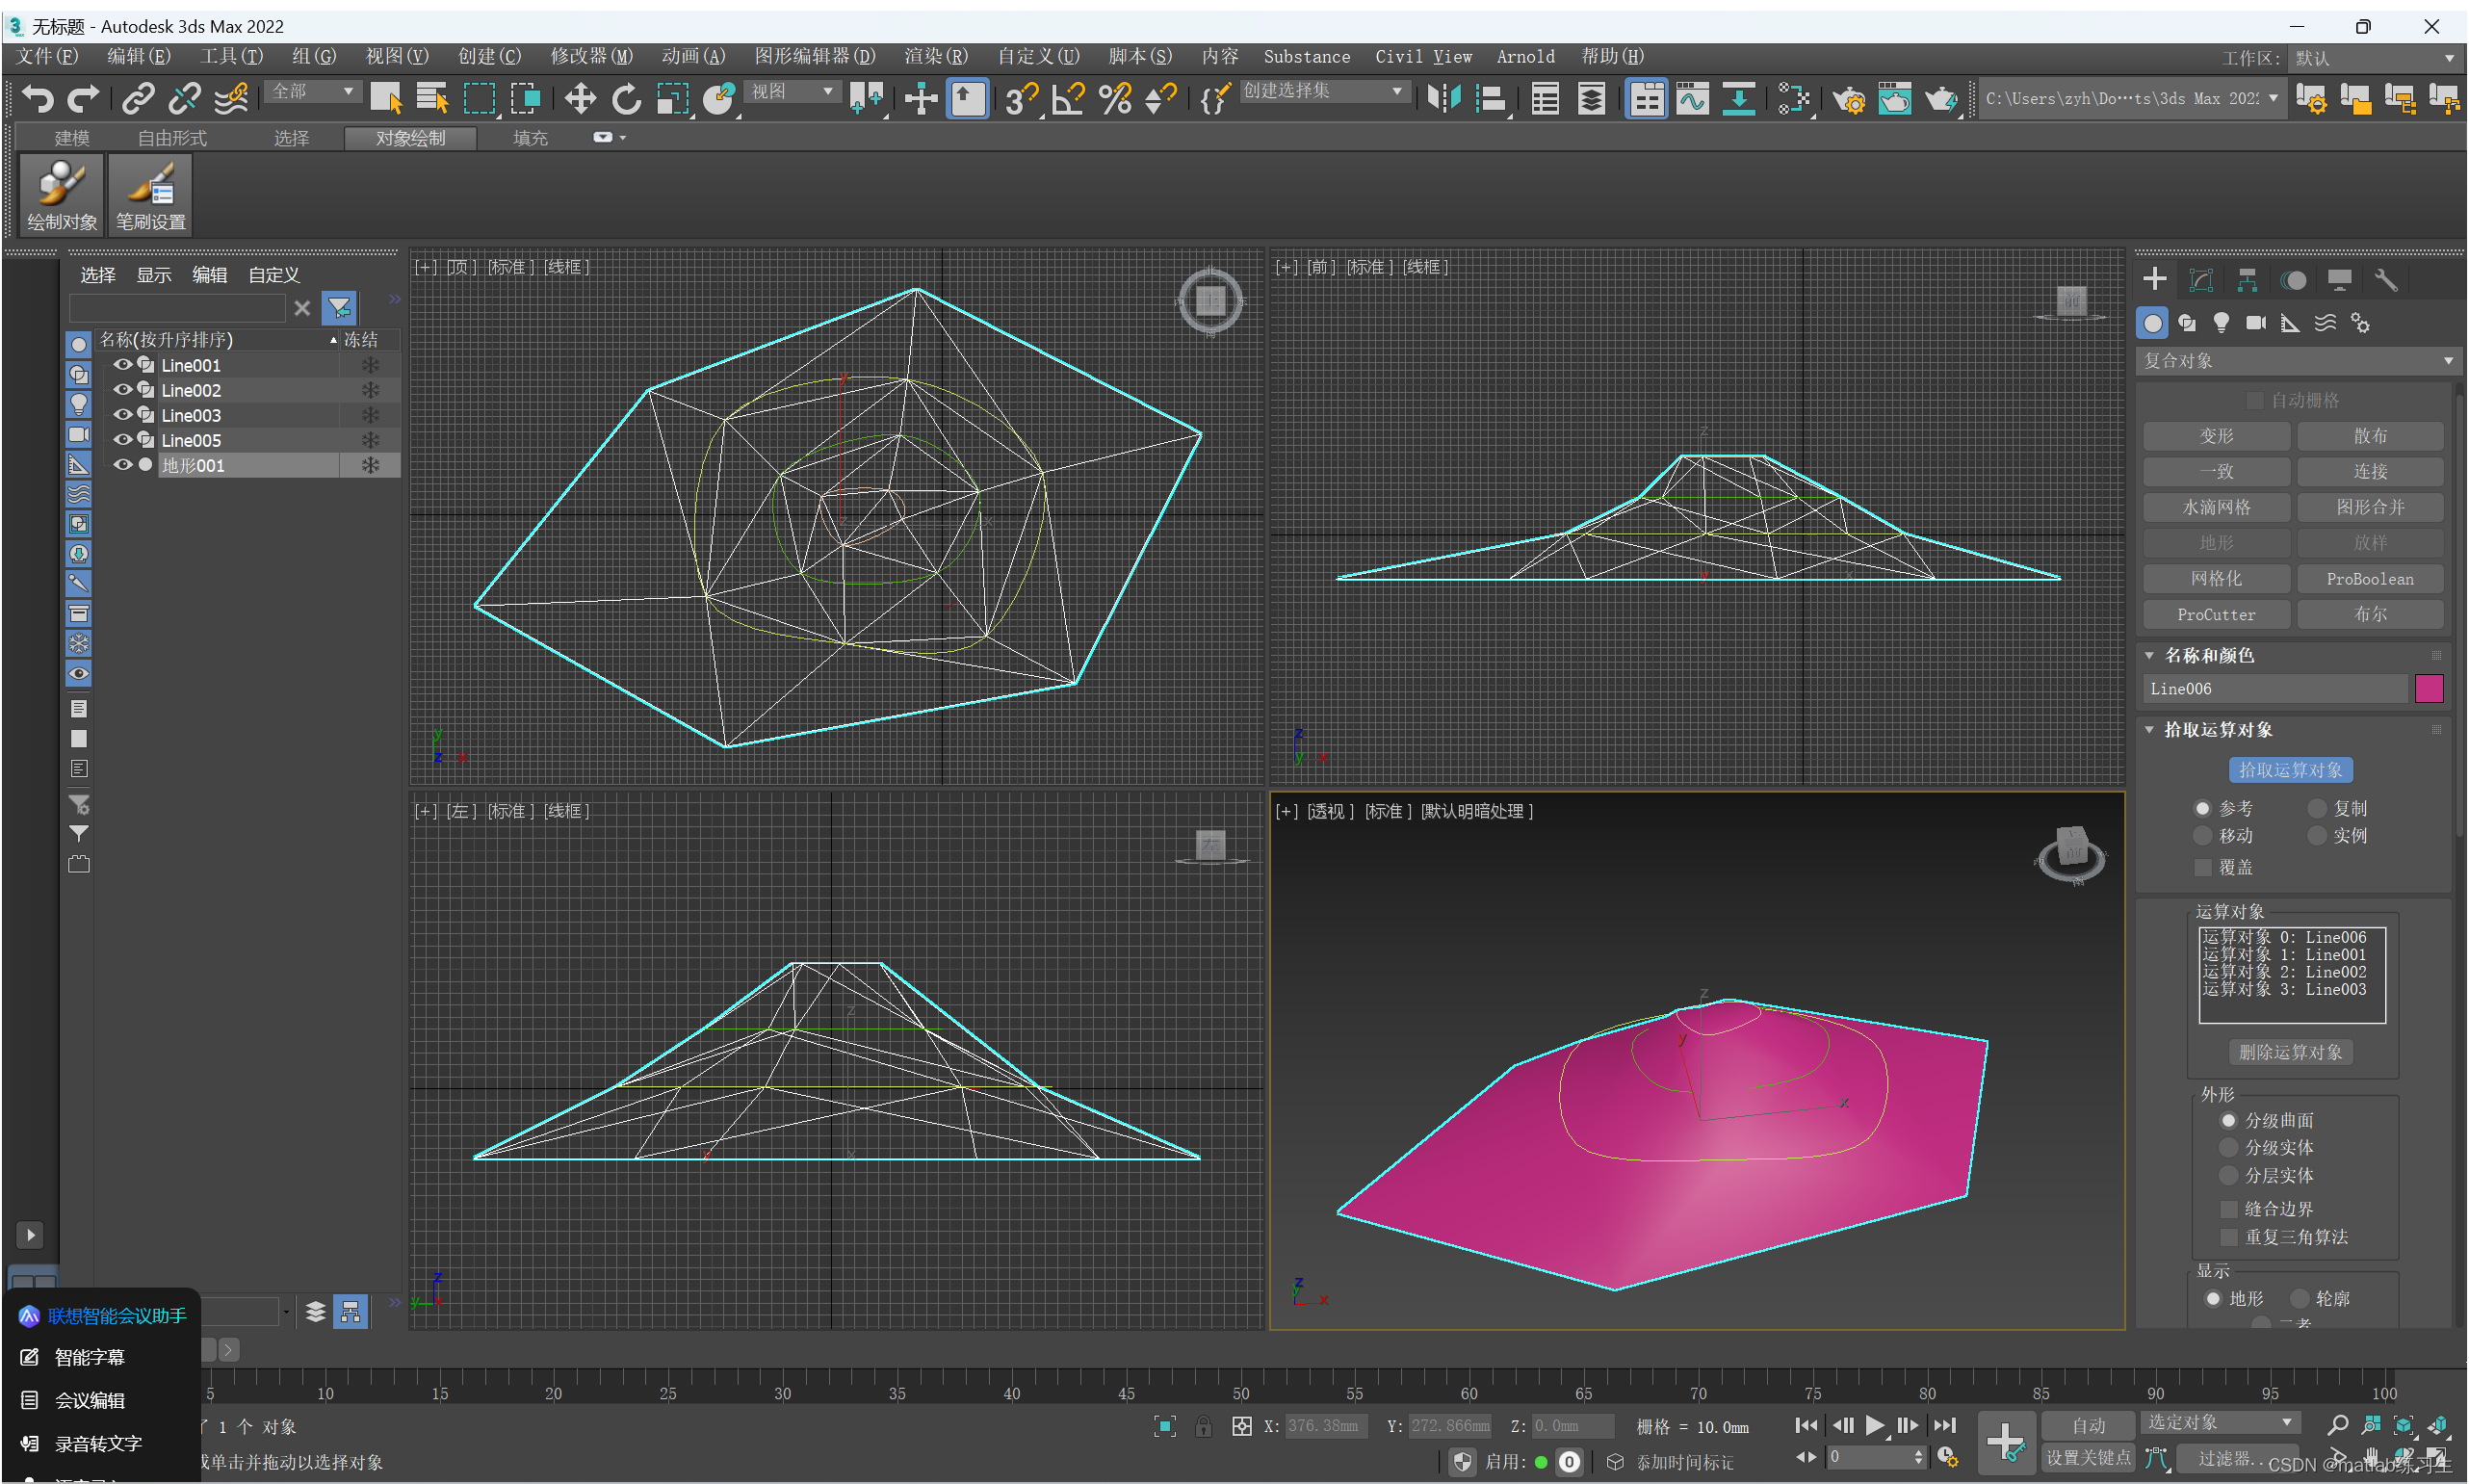Click the Zoom magnifier viewport control

click(2337, 1424)
